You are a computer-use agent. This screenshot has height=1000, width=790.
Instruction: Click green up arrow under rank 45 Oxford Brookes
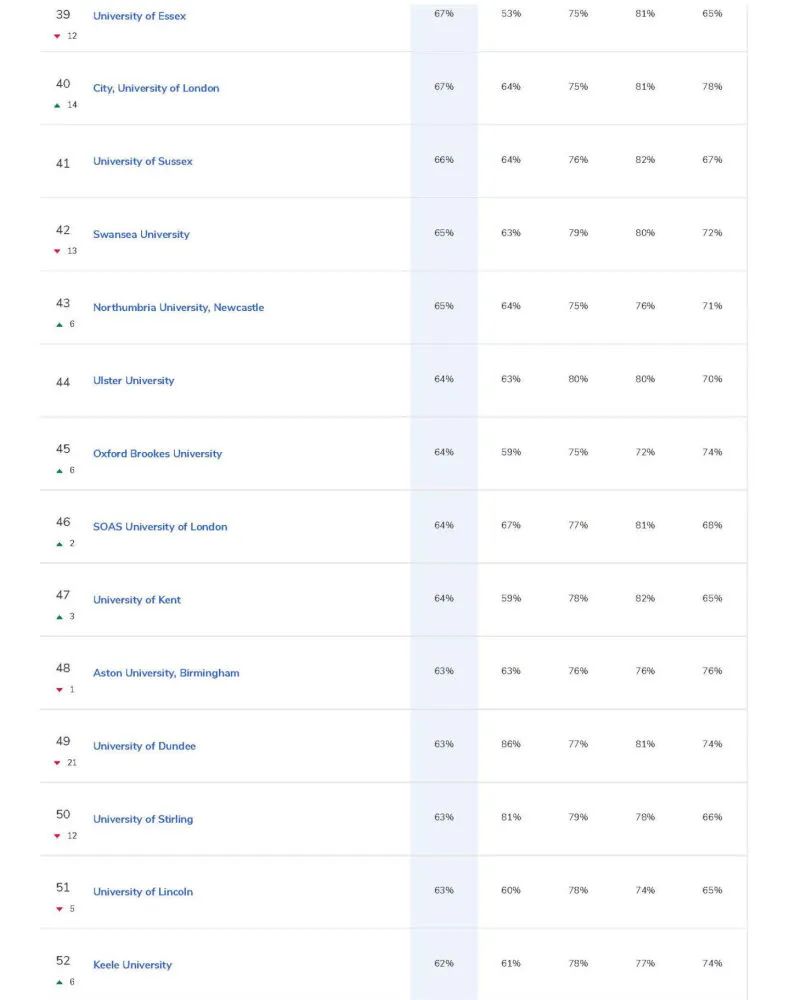59,471
